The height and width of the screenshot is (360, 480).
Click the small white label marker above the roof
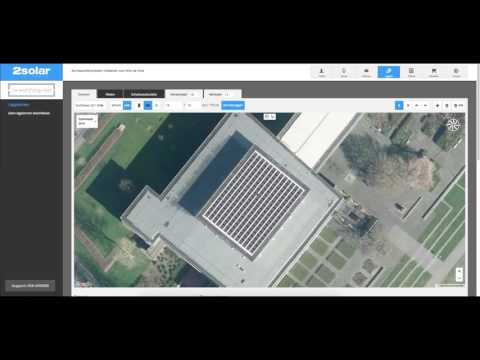point(270,117)
